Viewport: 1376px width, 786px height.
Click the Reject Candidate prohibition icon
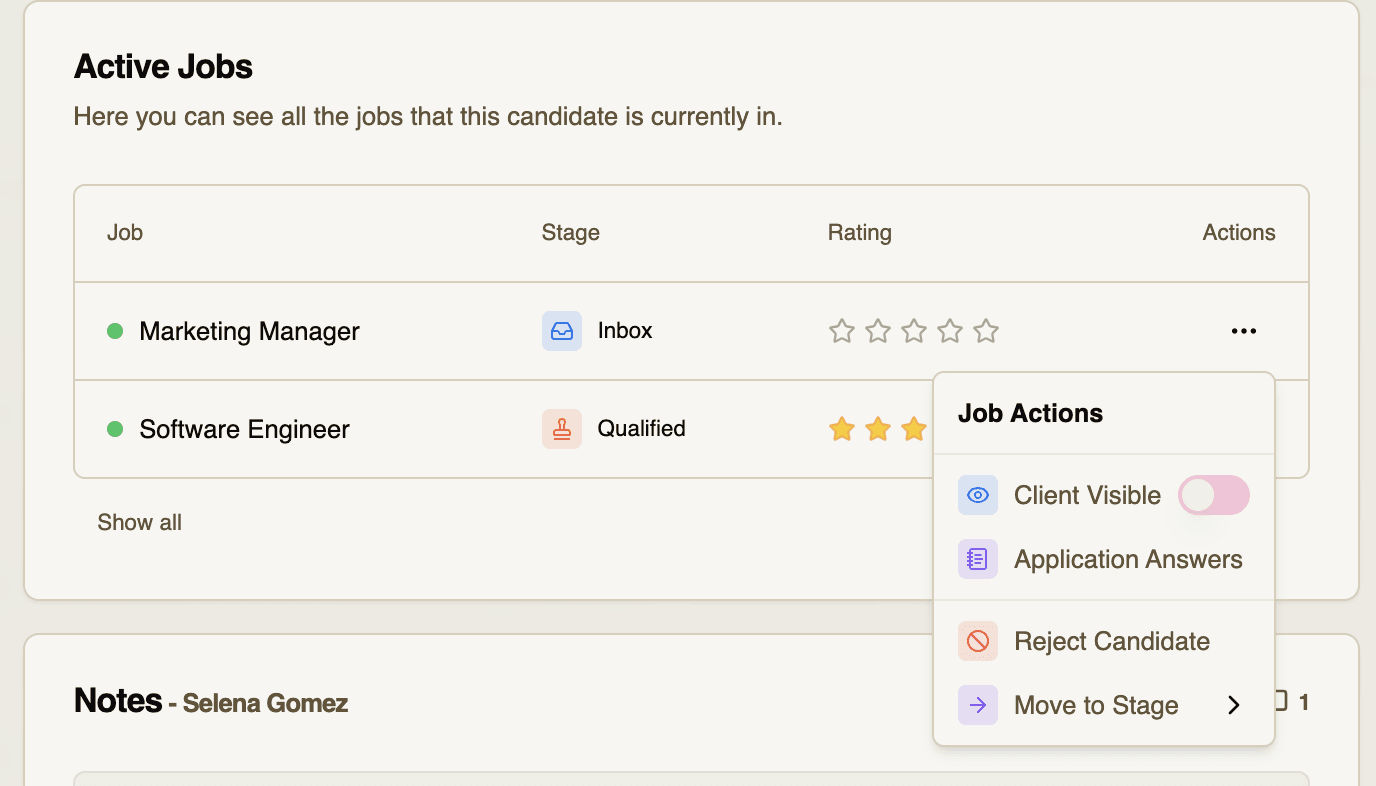coord(978,641)
